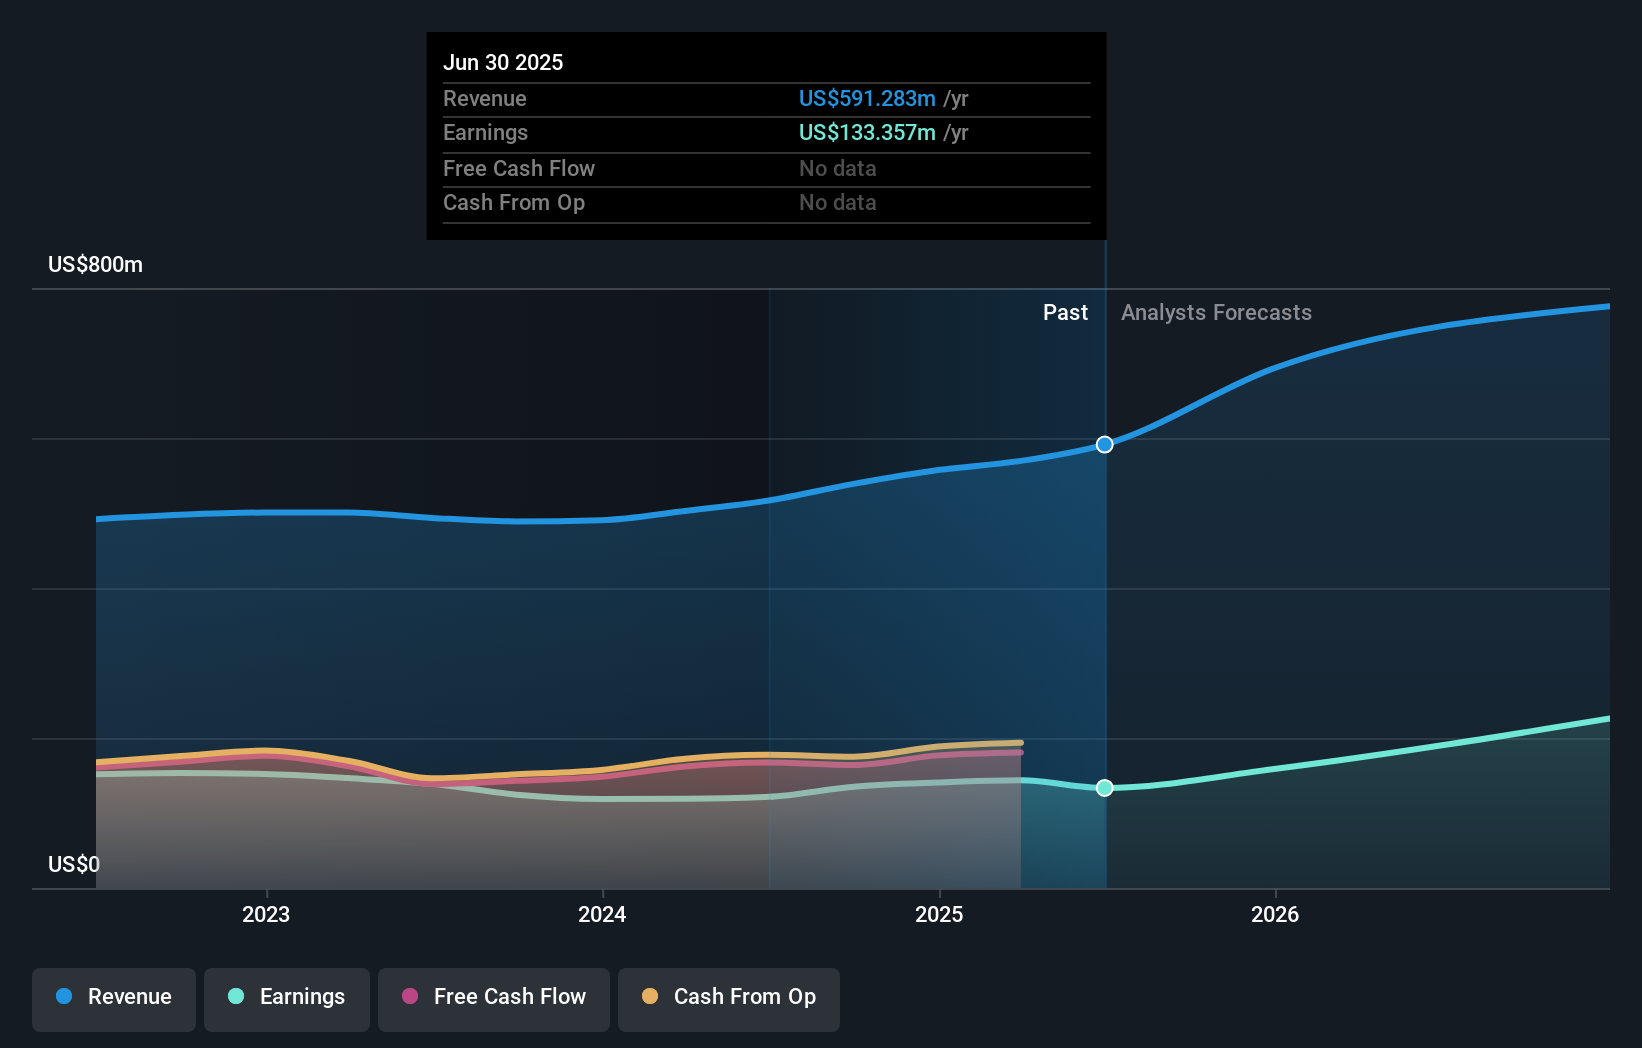Screen dimensions: 1642x1048
Task: Select the teal Earnings legend dot icon
Action: point(234,997)
